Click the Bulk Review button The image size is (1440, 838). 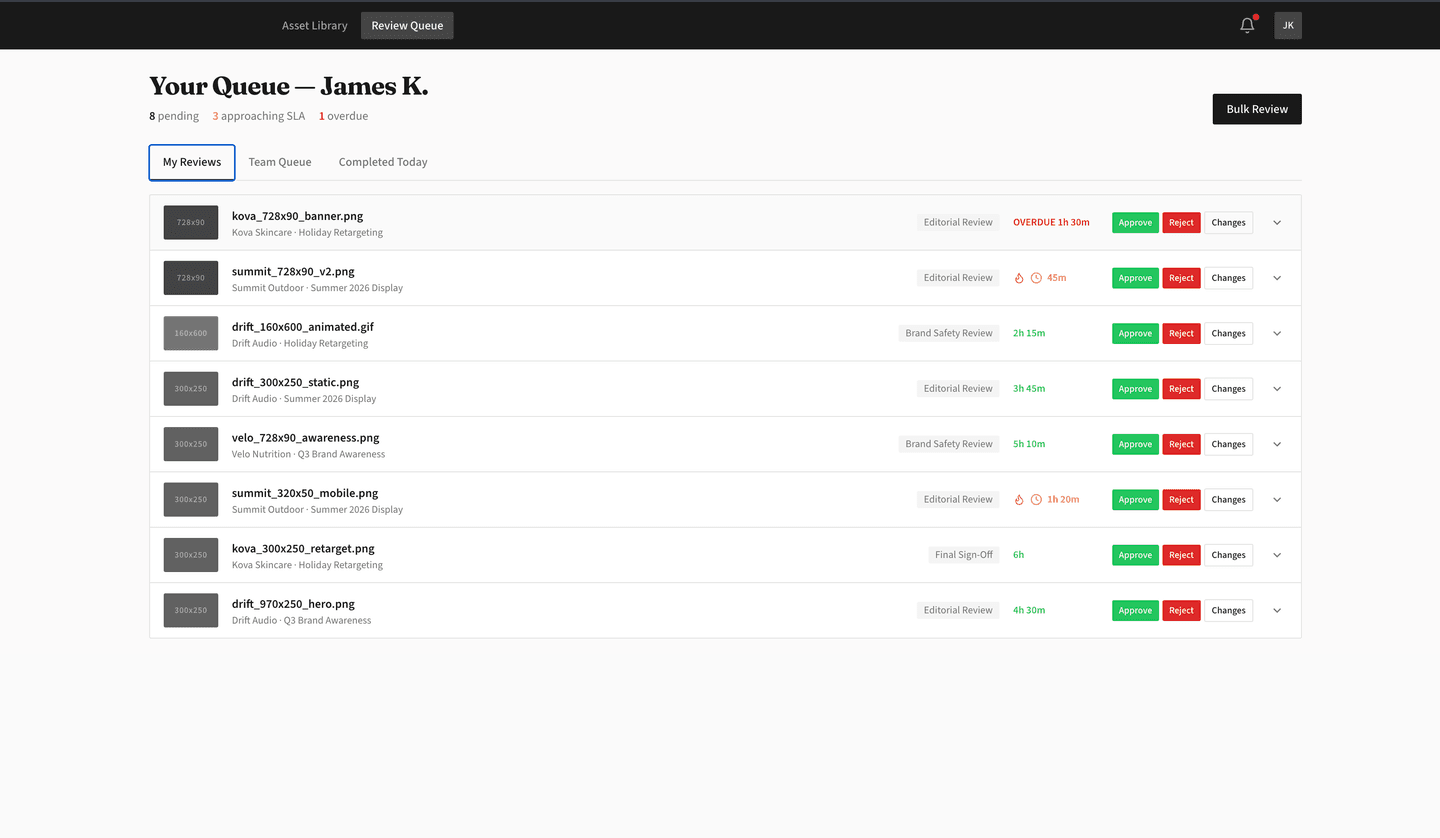(x=1256, y=109)
